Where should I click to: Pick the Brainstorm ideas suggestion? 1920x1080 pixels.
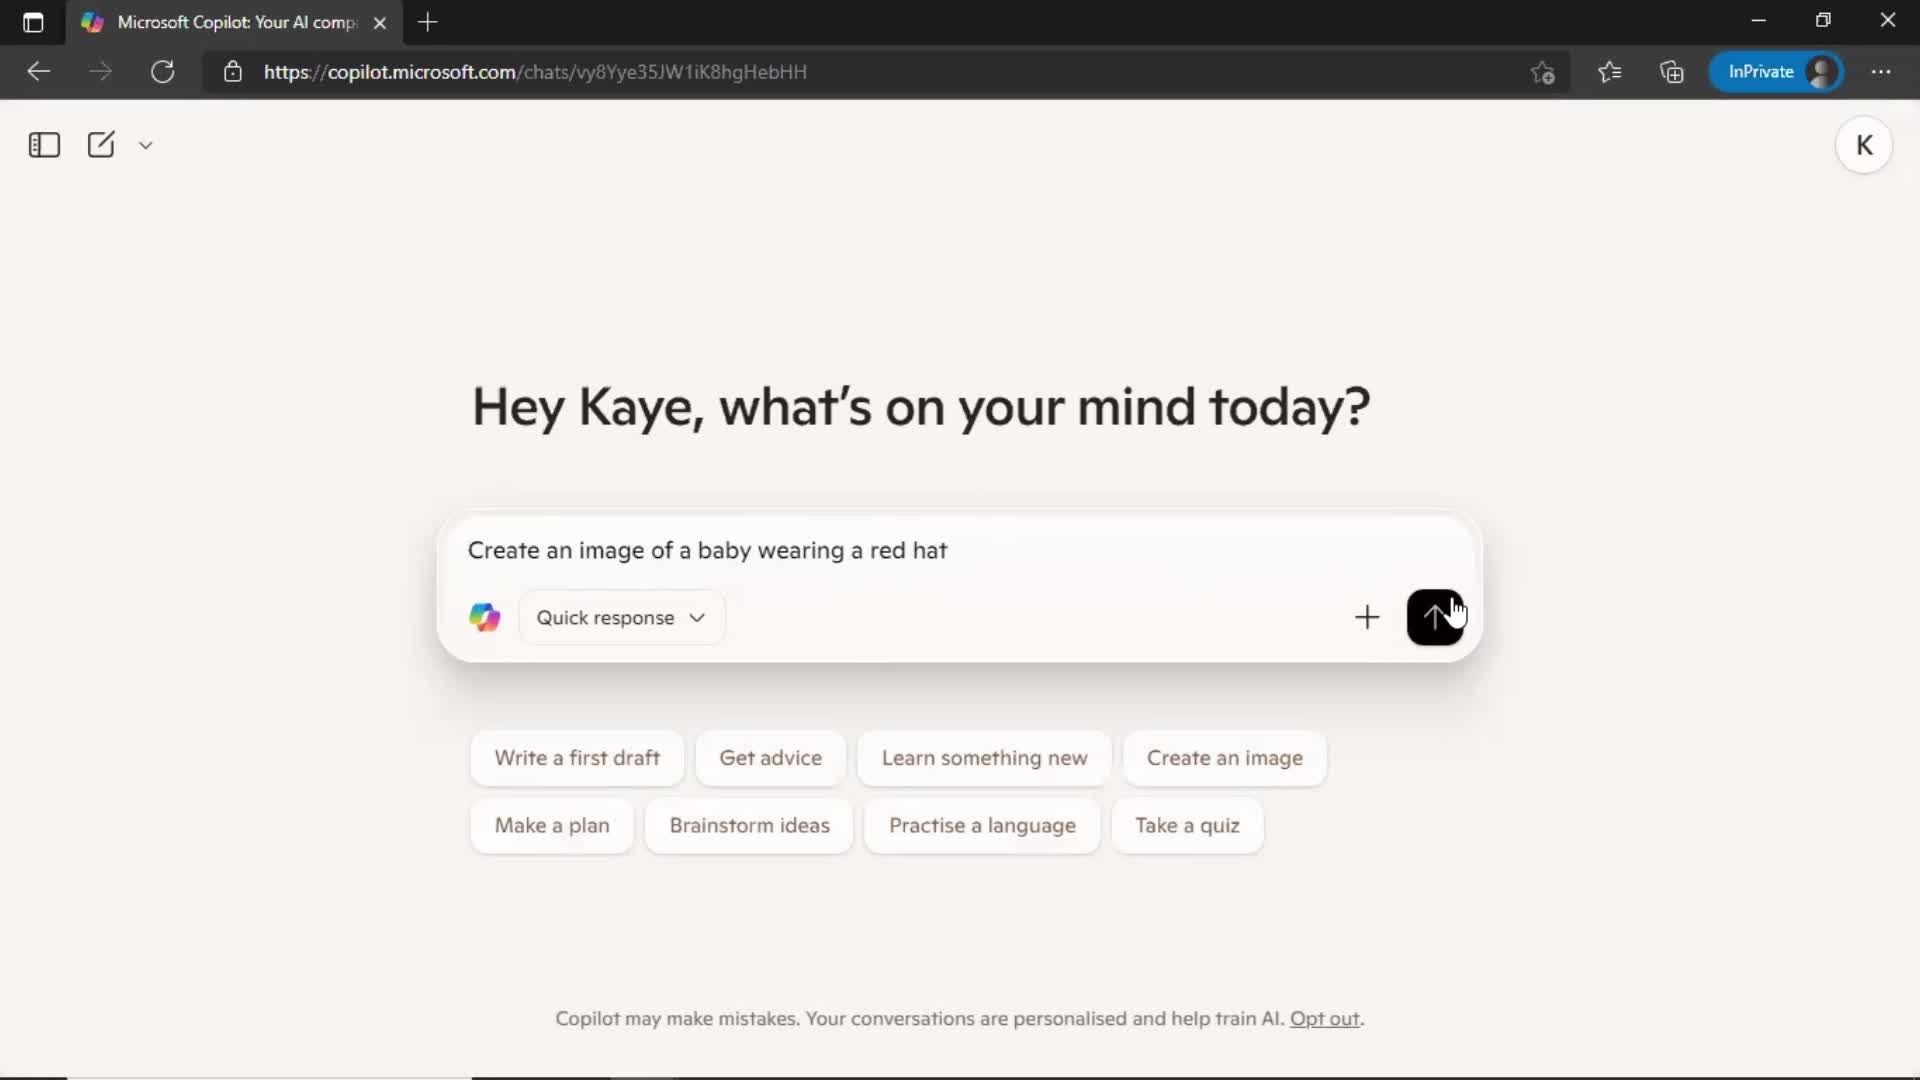click(749, 826)
